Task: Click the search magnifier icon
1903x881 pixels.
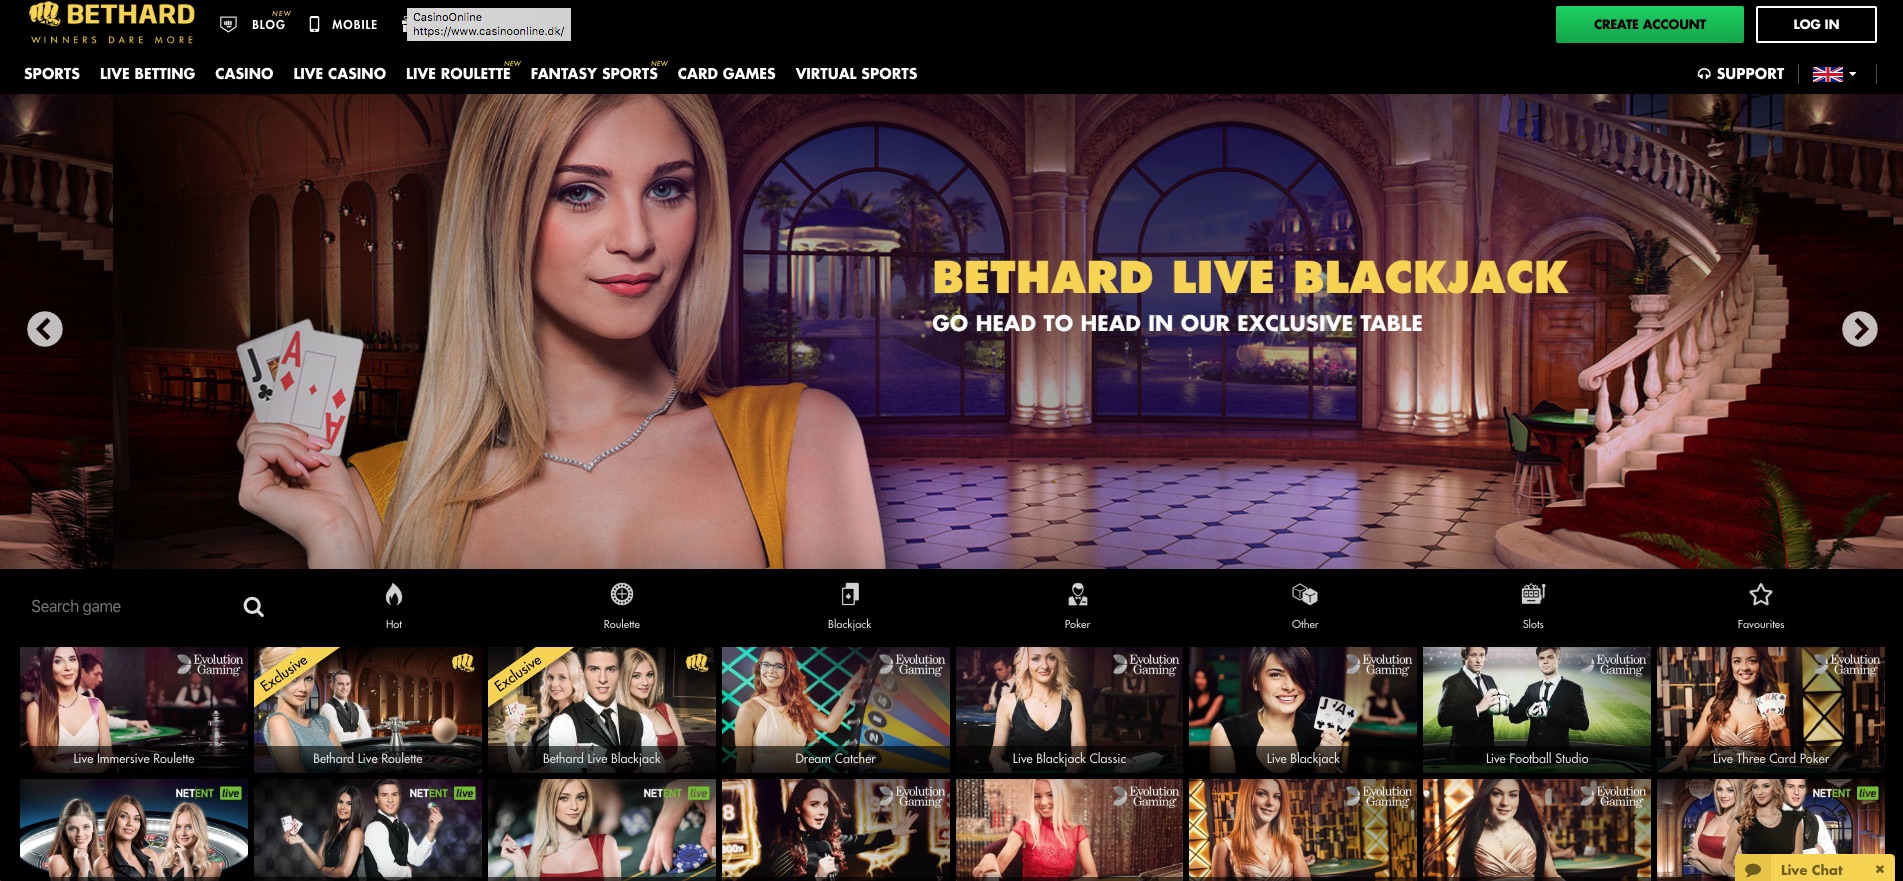Action: point(254,607)
